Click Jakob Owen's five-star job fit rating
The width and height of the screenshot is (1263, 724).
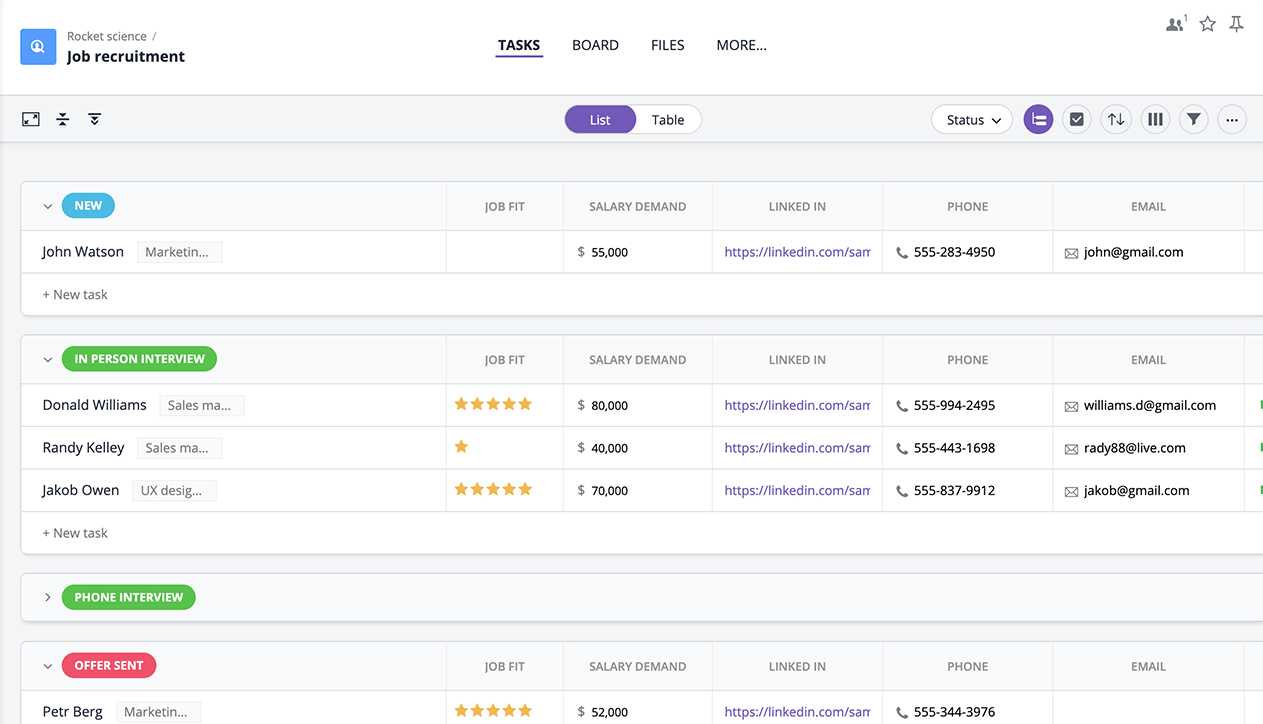(x=493, y=489)
